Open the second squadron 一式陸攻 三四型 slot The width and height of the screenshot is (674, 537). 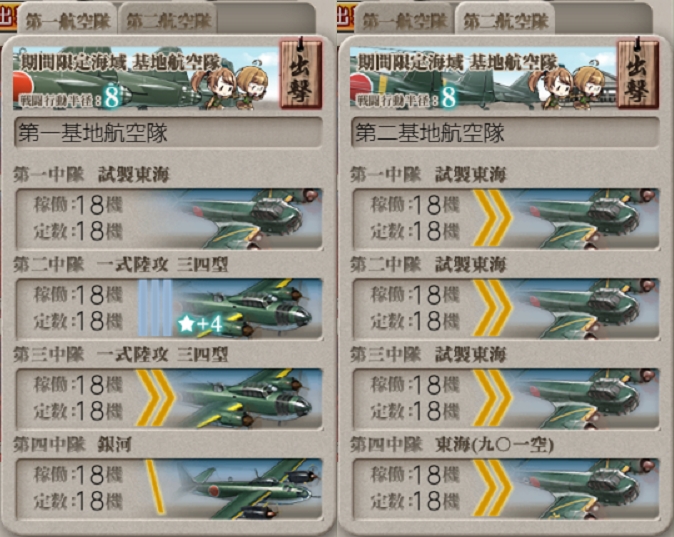tap(169, 308)
